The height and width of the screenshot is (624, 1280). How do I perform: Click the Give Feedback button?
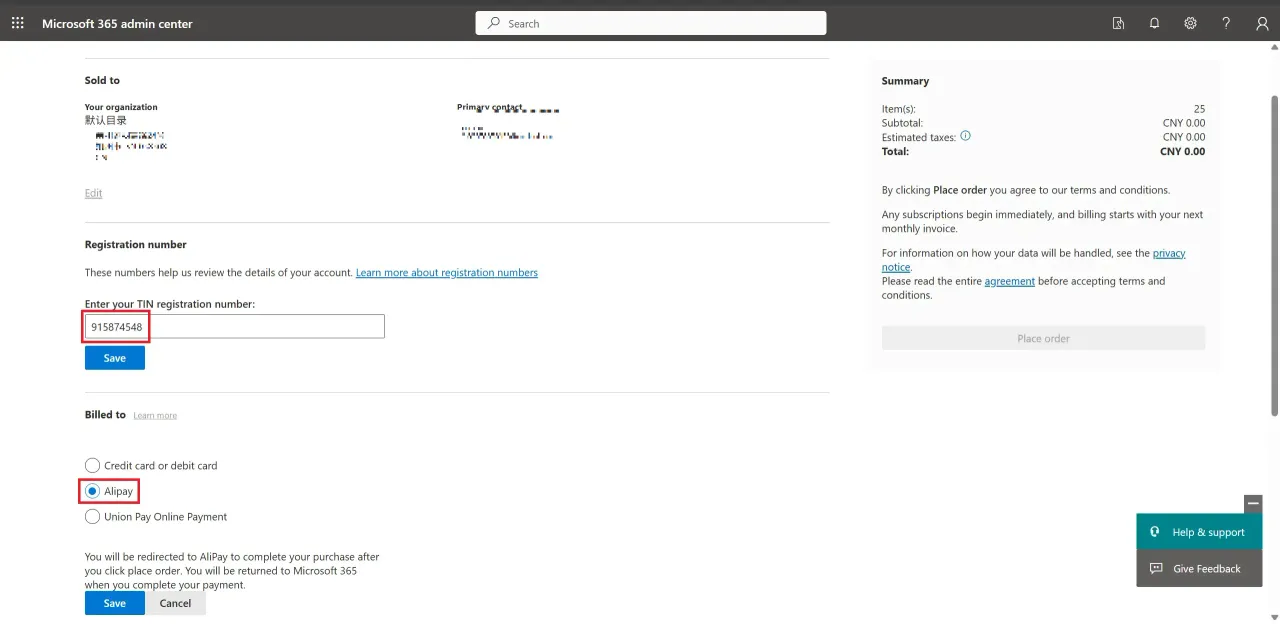point(1199,569)
